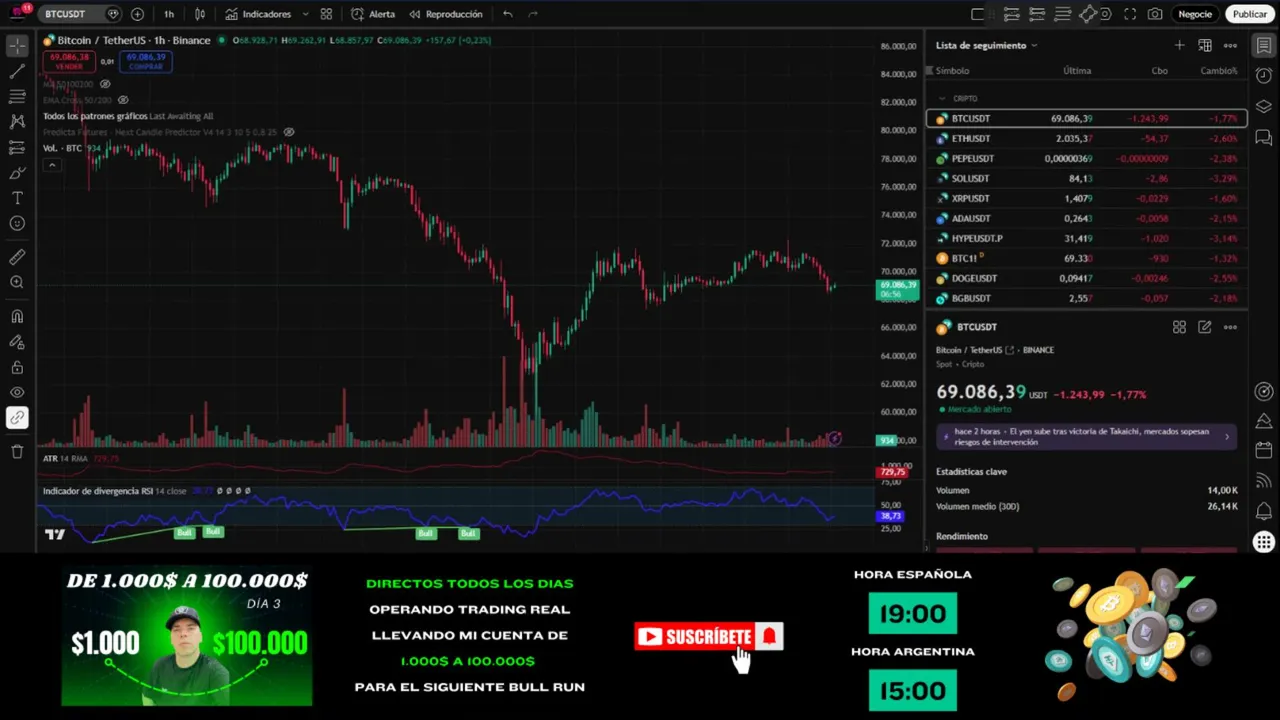Open chat bubbles icon in right sidebar

pos(1264,138)
